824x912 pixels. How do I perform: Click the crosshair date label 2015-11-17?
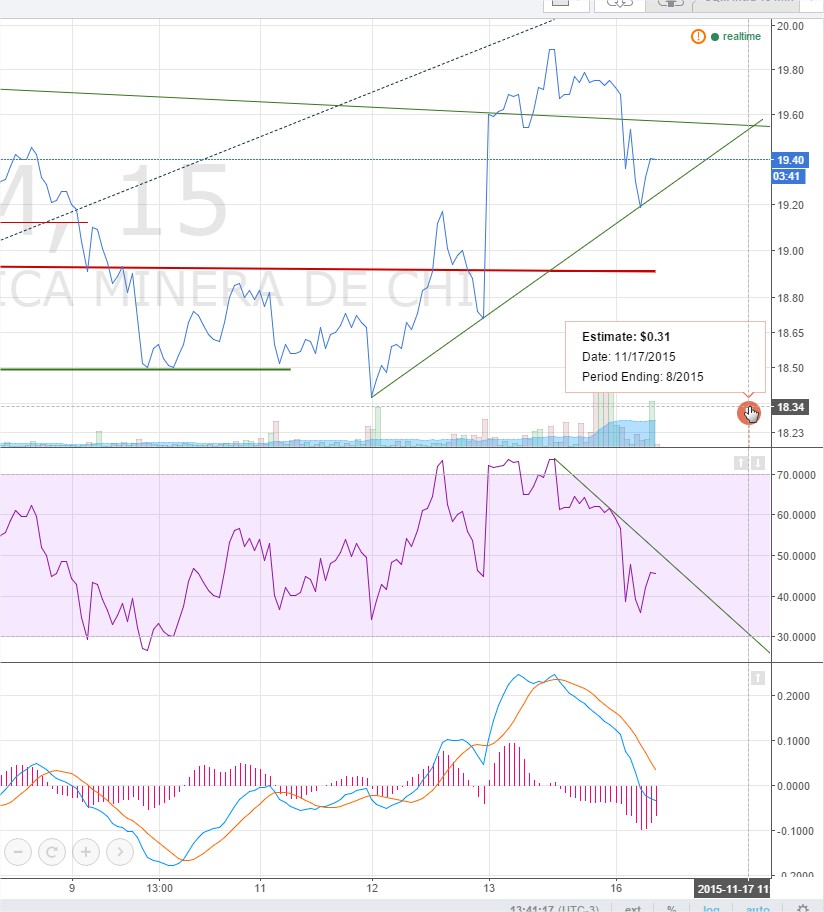(x=733, y=889)
